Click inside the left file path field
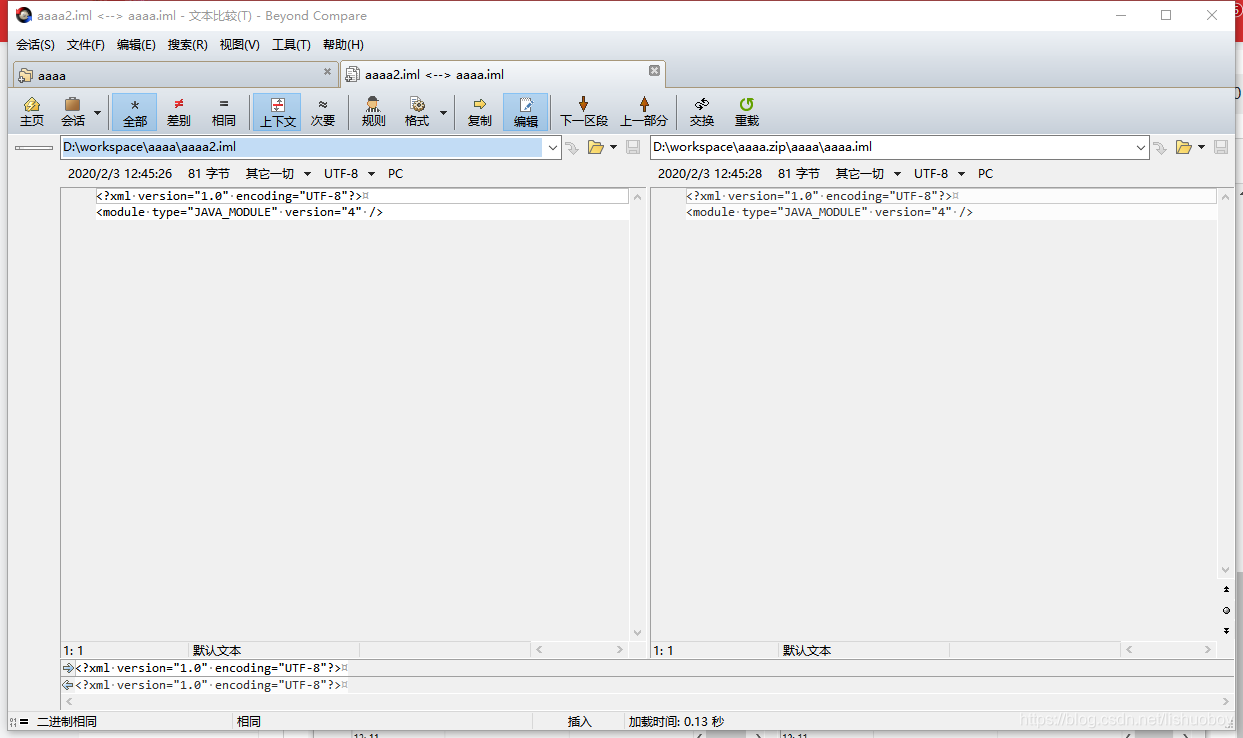The image size is (1243, 738). pyautogui.click(x=300, y=147)
